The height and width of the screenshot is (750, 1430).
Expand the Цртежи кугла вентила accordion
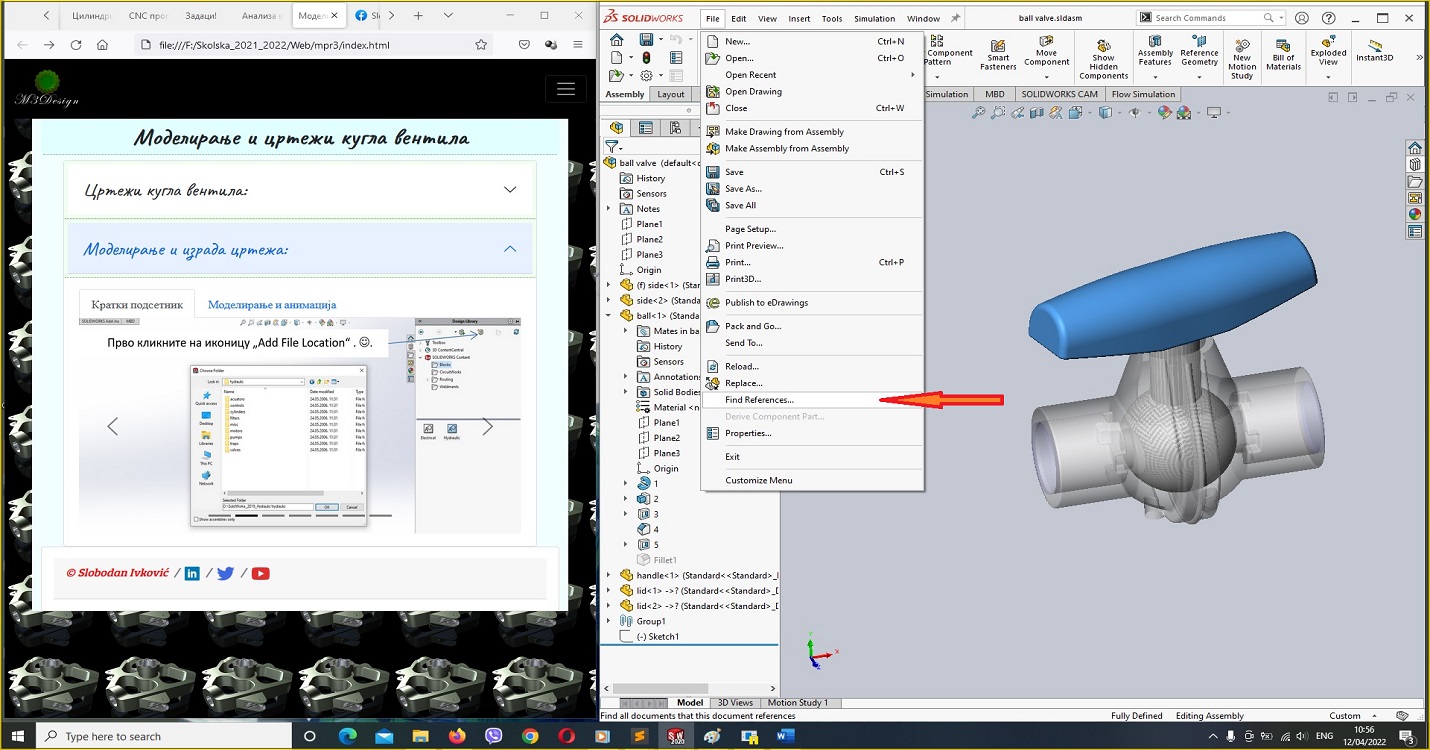pyautogui.click(x=300, y=190)
